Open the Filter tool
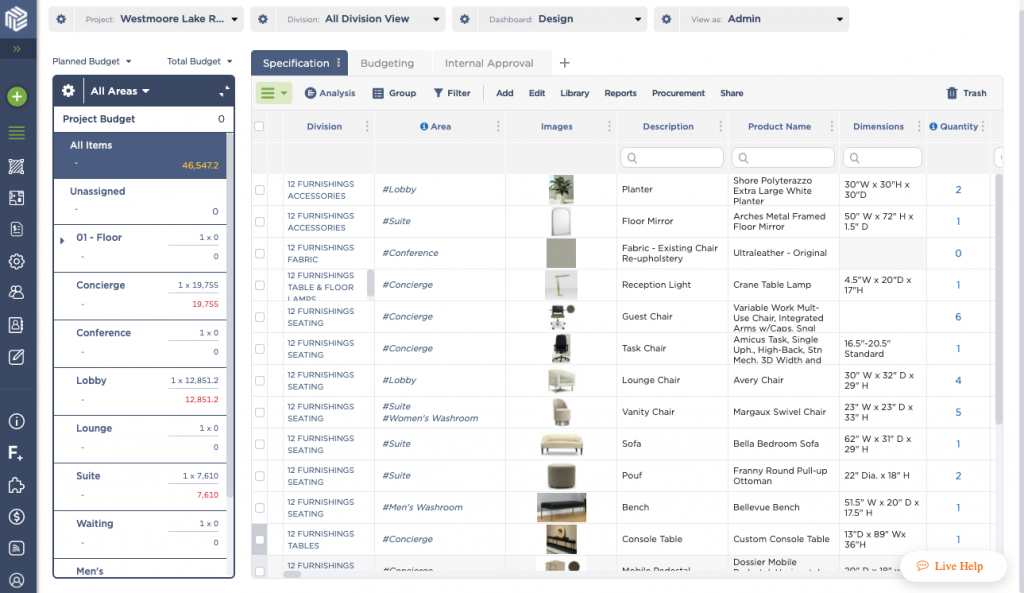The width and height of the screenshot is (1024, 593). click(452, 93)
